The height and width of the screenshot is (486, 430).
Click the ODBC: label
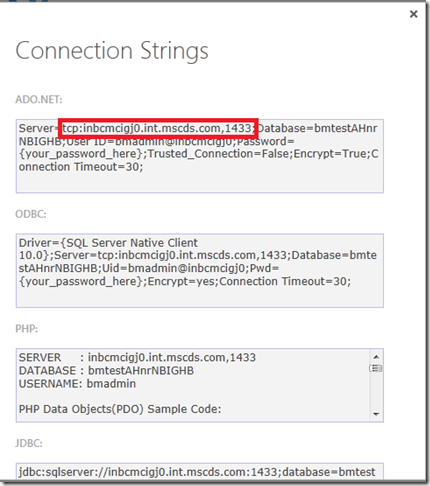31,214
